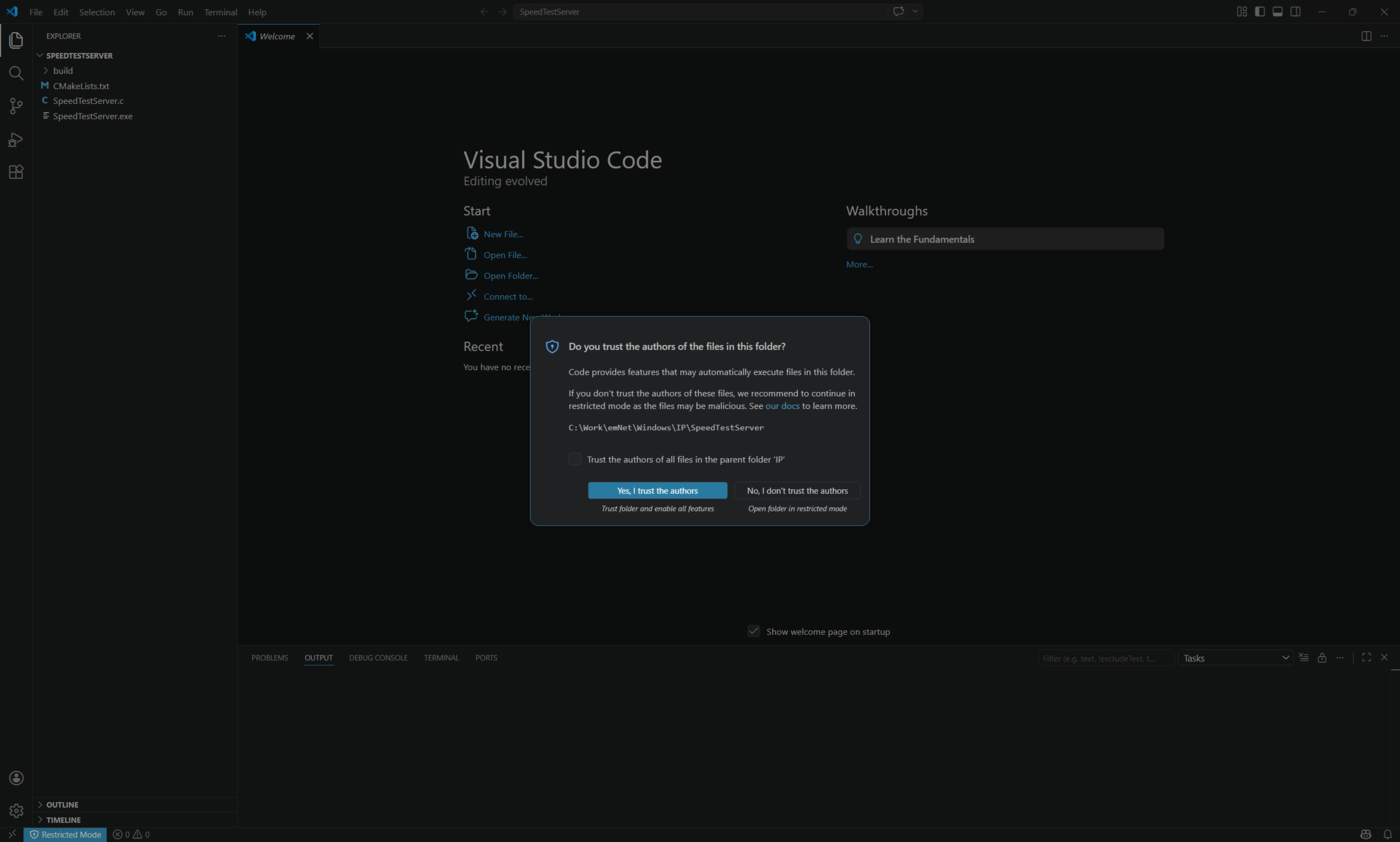Image resolution: width=1400 pixels, height=842 pixels.
Task: Open the 'our docs' link in the dialog
Action: point(782,406)
